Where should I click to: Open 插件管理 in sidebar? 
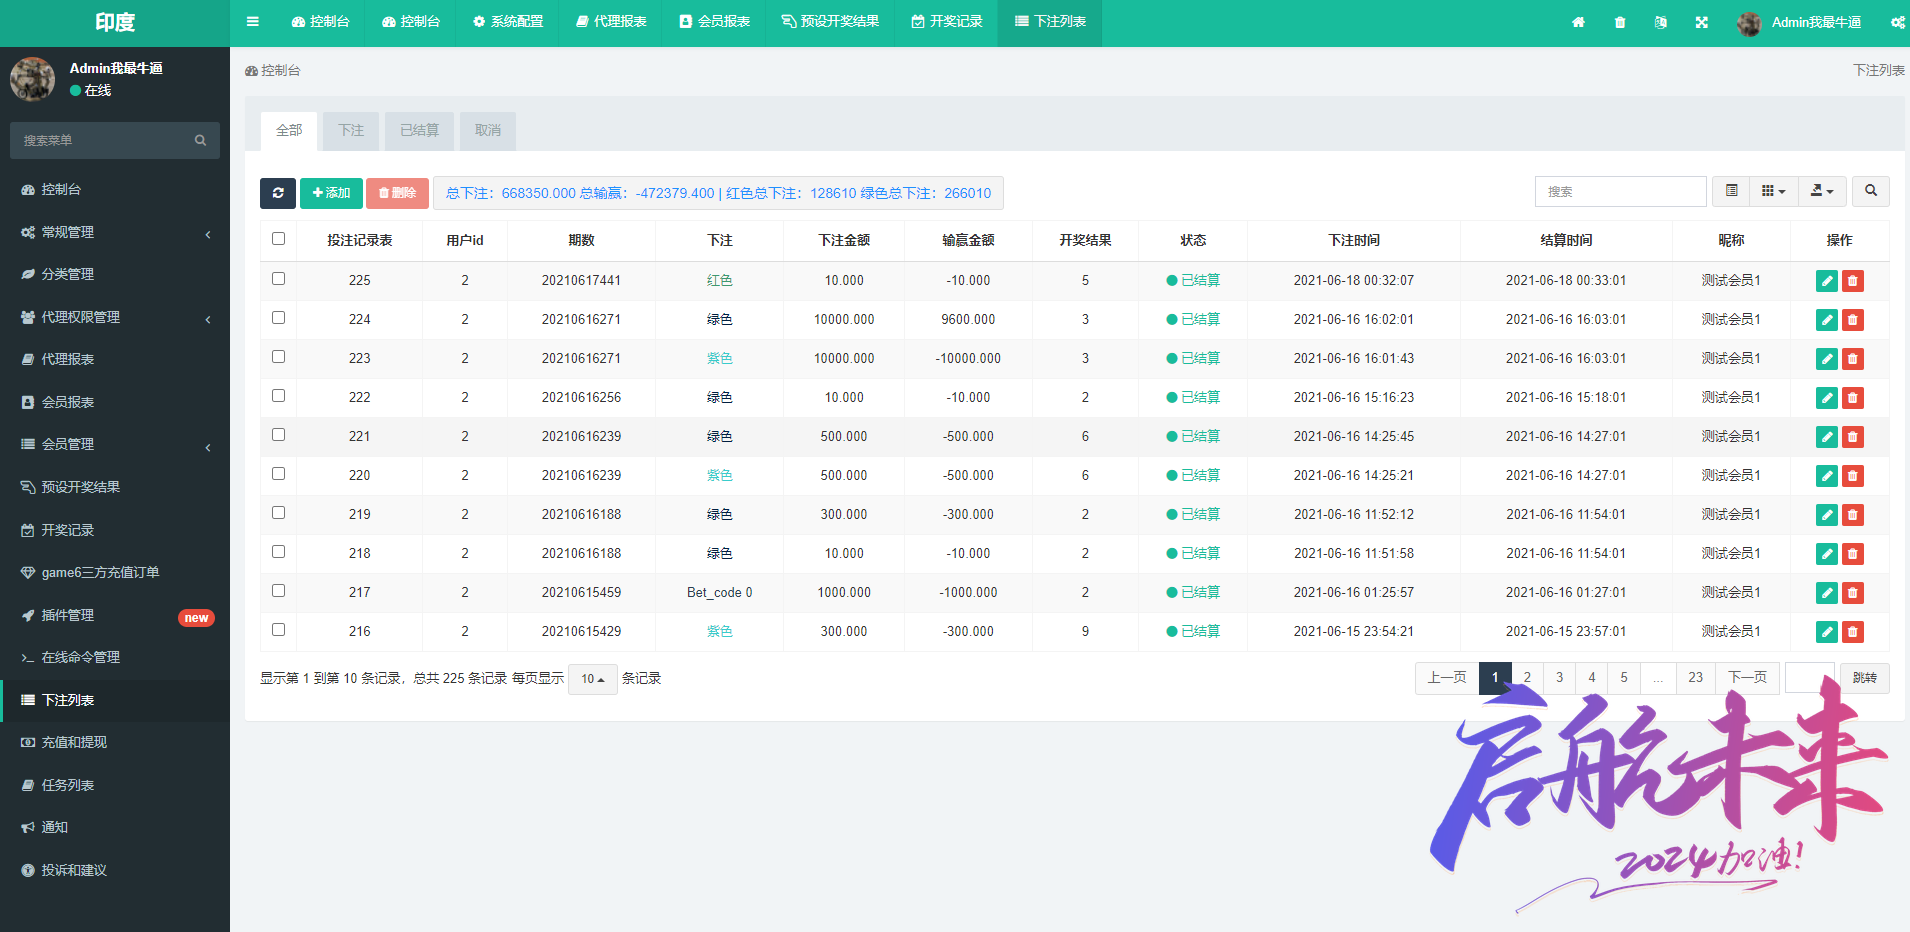pos(115,615)
